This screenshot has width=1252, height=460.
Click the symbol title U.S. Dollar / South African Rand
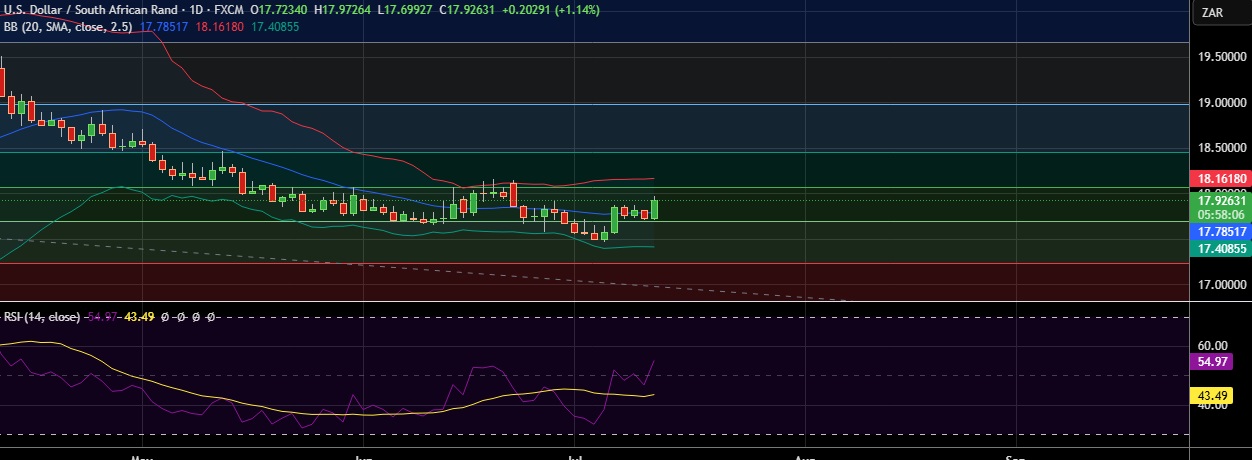tap(90, 10)
